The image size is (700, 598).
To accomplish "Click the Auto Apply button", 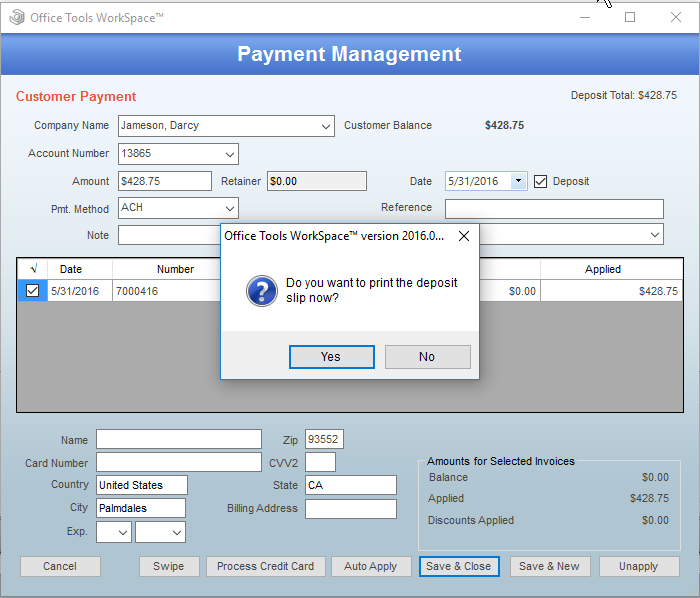I will point(371,566).
